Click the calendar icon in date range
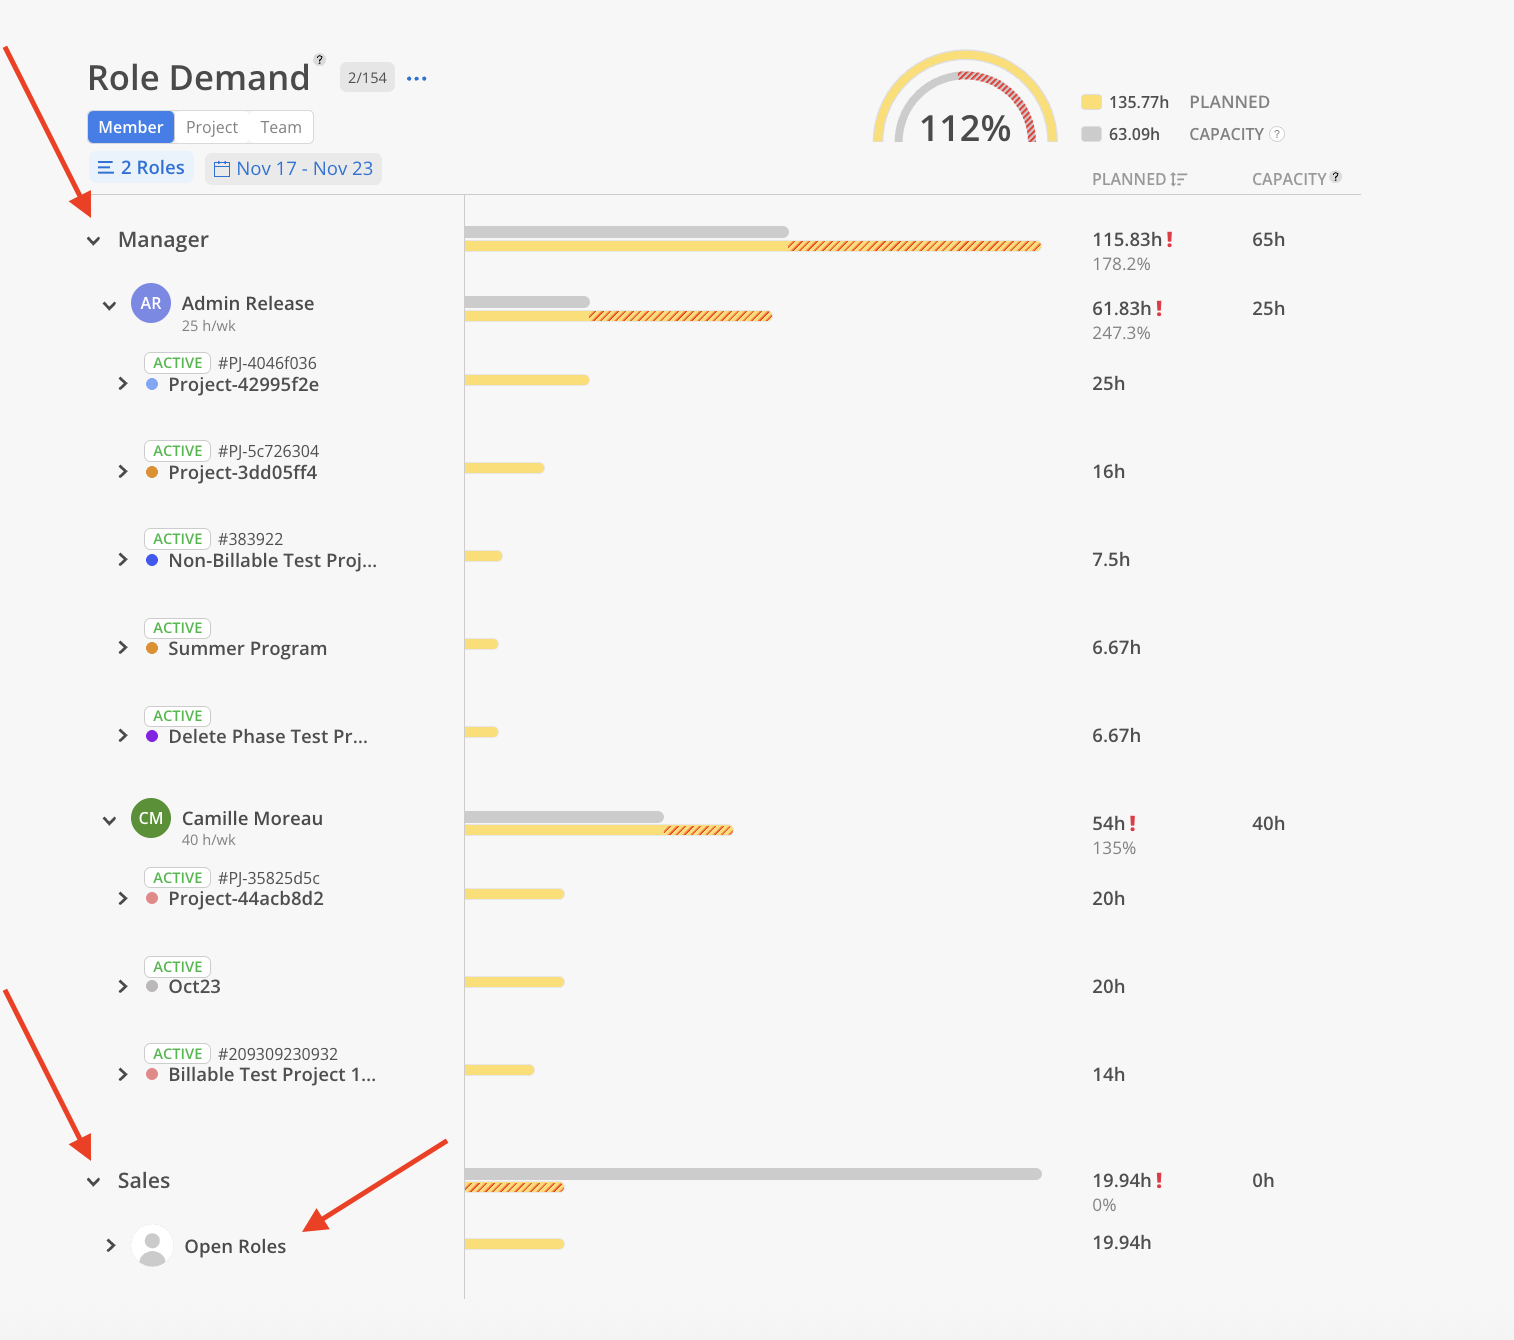The image size is (1514, 1340). pos(222,169)
